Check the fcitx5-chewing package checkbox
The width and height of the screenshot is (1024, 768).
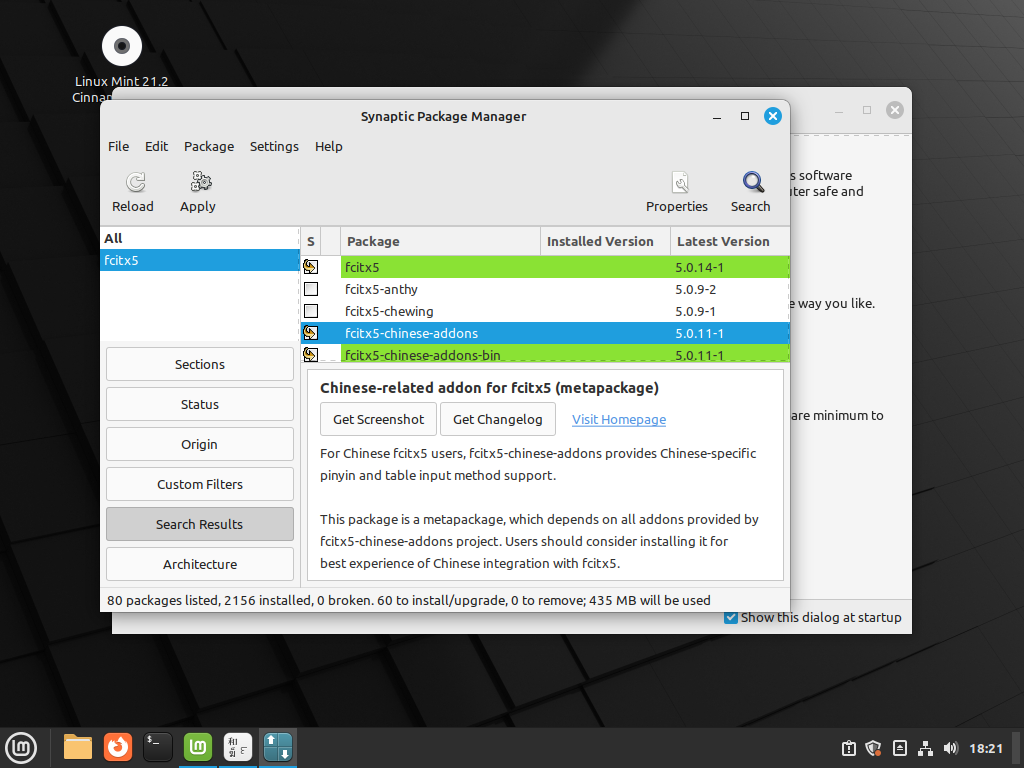coord(311,311)
